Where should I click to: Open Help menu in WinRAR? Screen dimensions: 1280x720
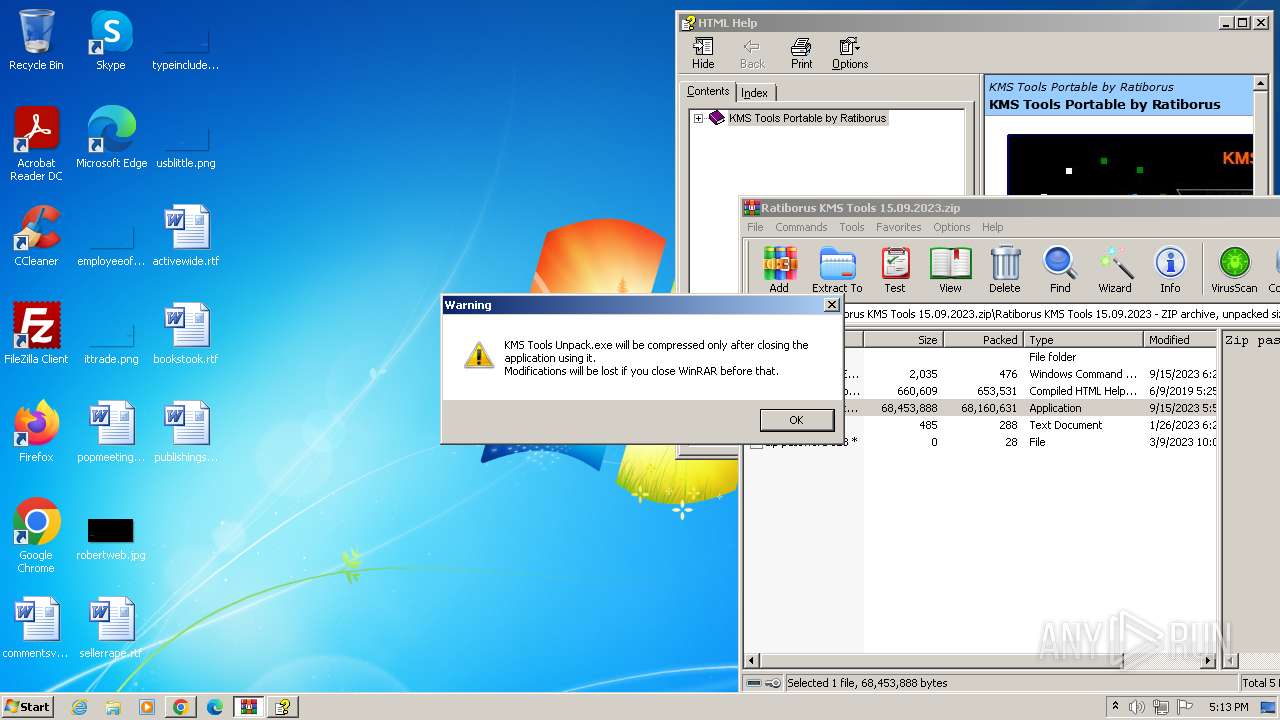coord(992,227)
